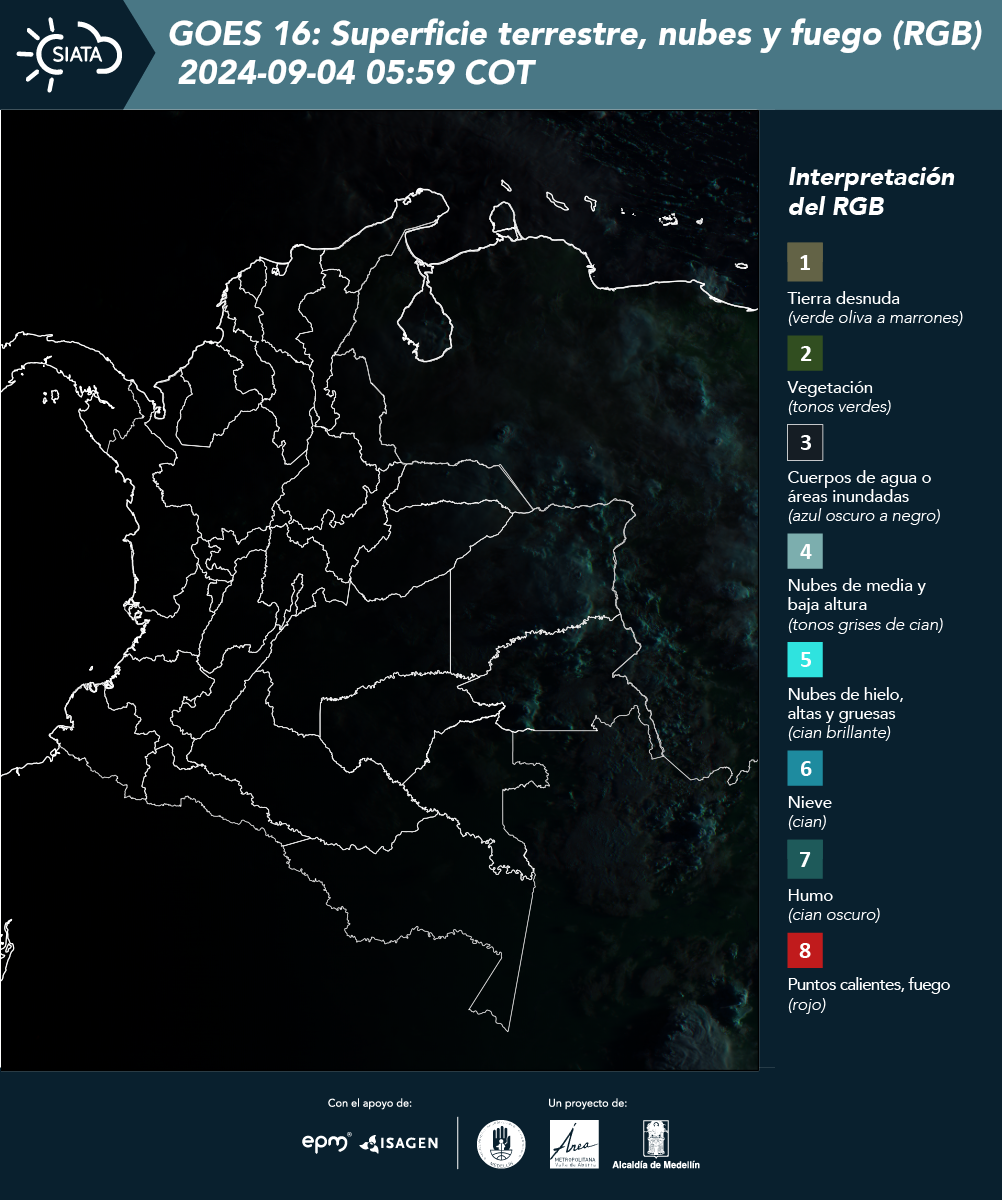Click the 'Con el apoyo de:' text
This screenshot has width=1002, height=1200.
[370, 1103]
